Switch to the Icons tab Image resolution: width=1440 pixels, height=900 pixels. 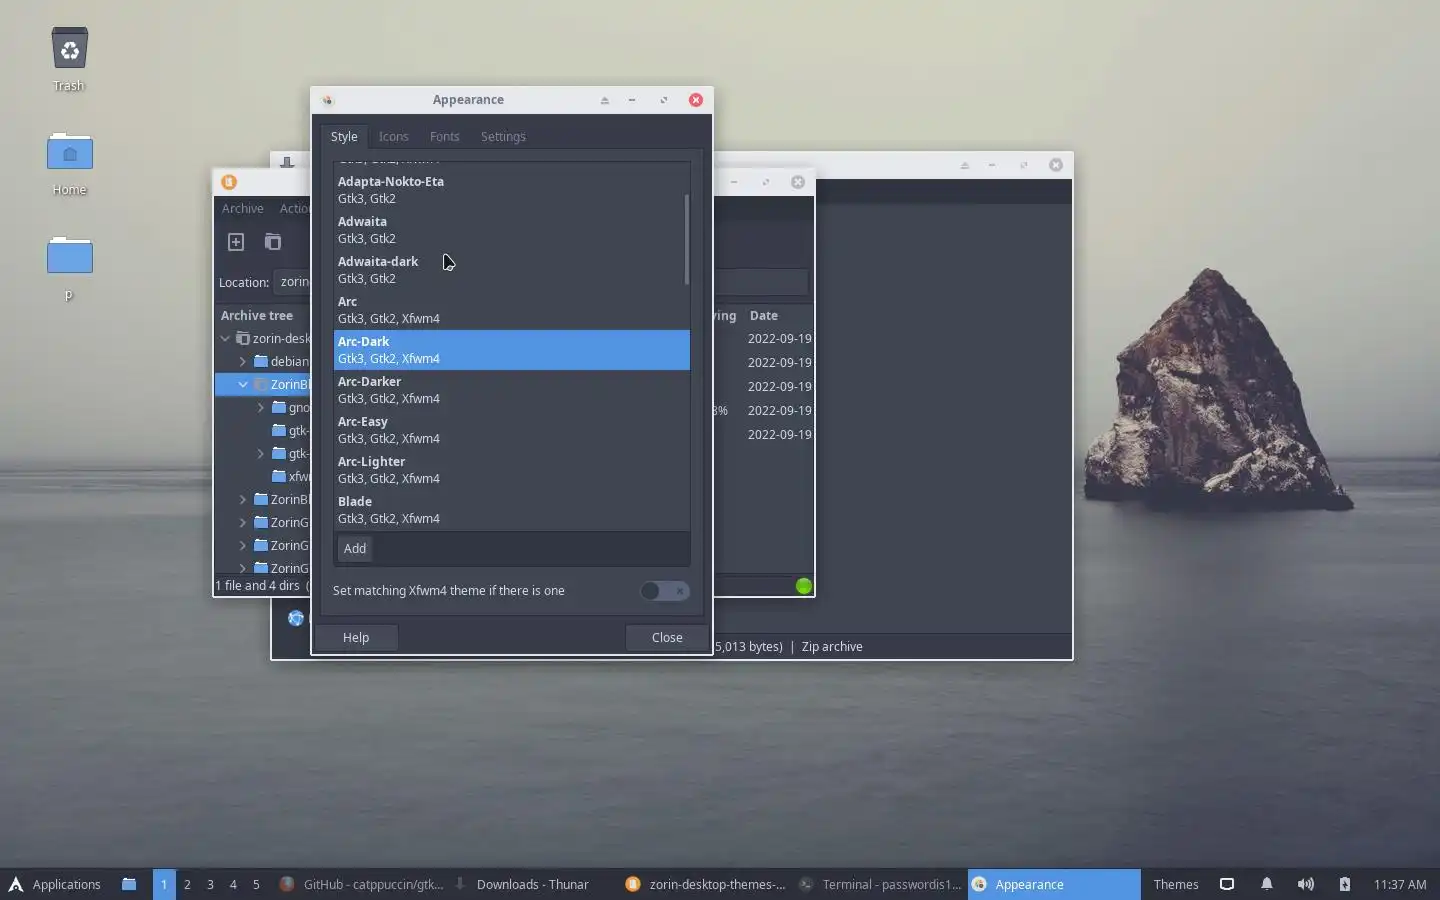[x=393, y=137]
